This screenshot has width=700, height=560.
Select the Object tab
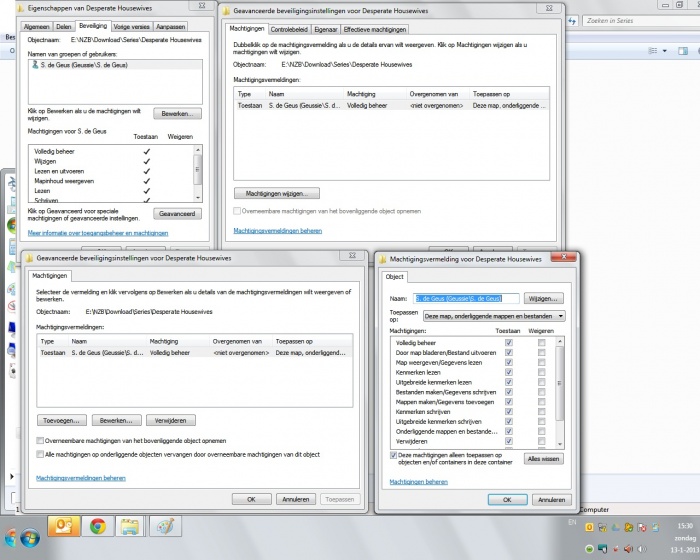point(394,276)
